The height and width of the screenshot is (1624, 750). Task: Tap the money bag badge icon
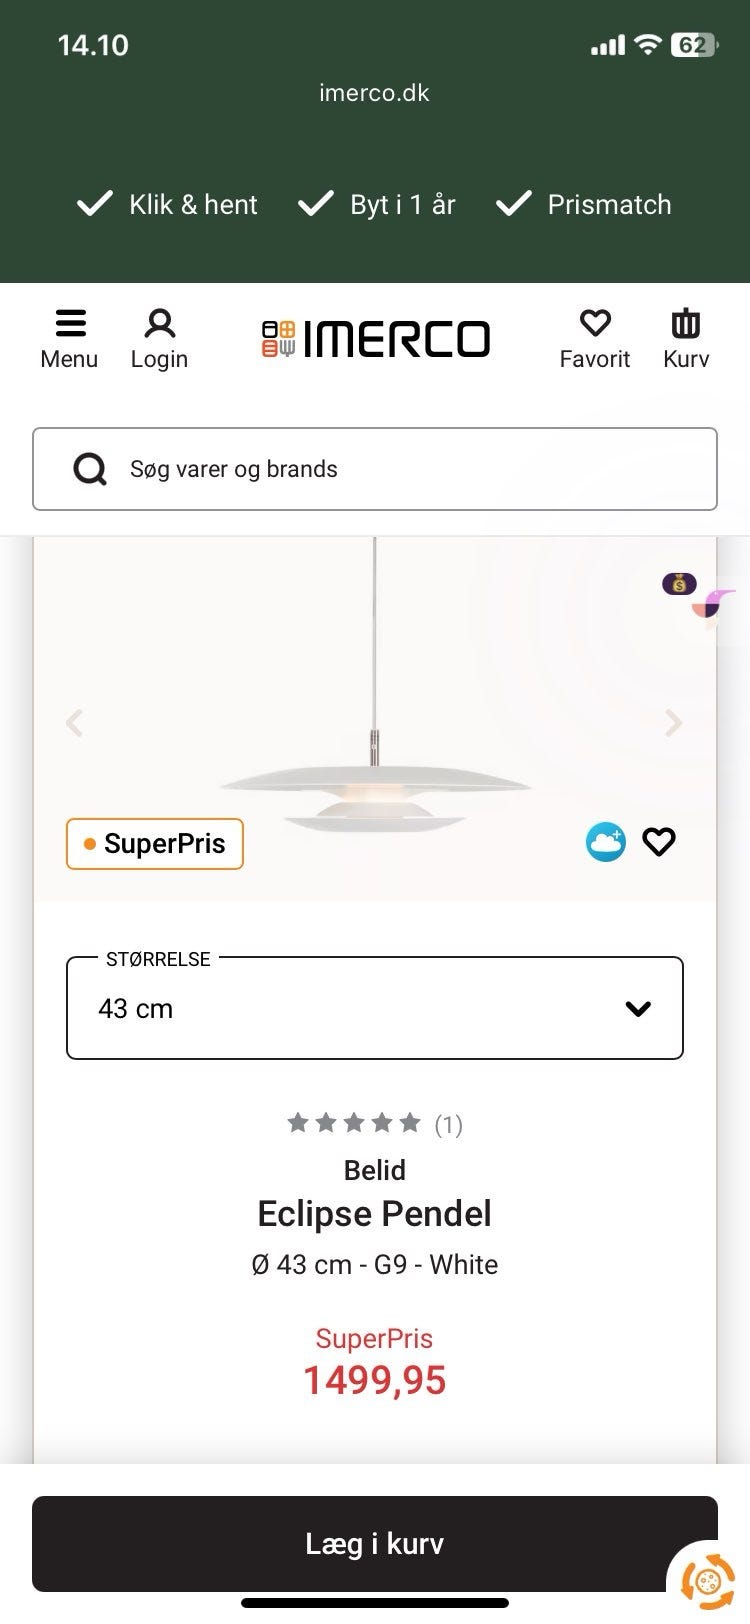679,583
